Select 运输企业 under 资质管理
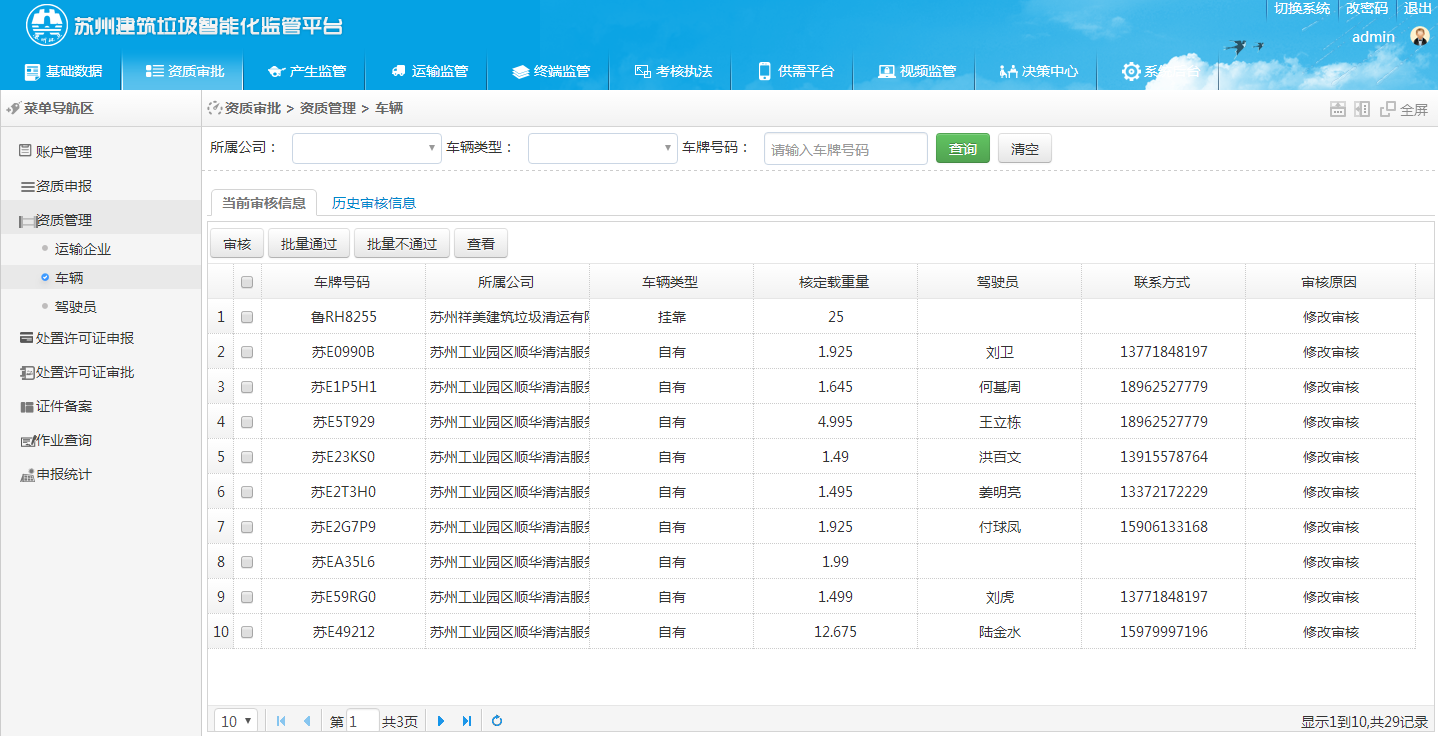This screenshot has height=736, width=1438. click(82, 249)
